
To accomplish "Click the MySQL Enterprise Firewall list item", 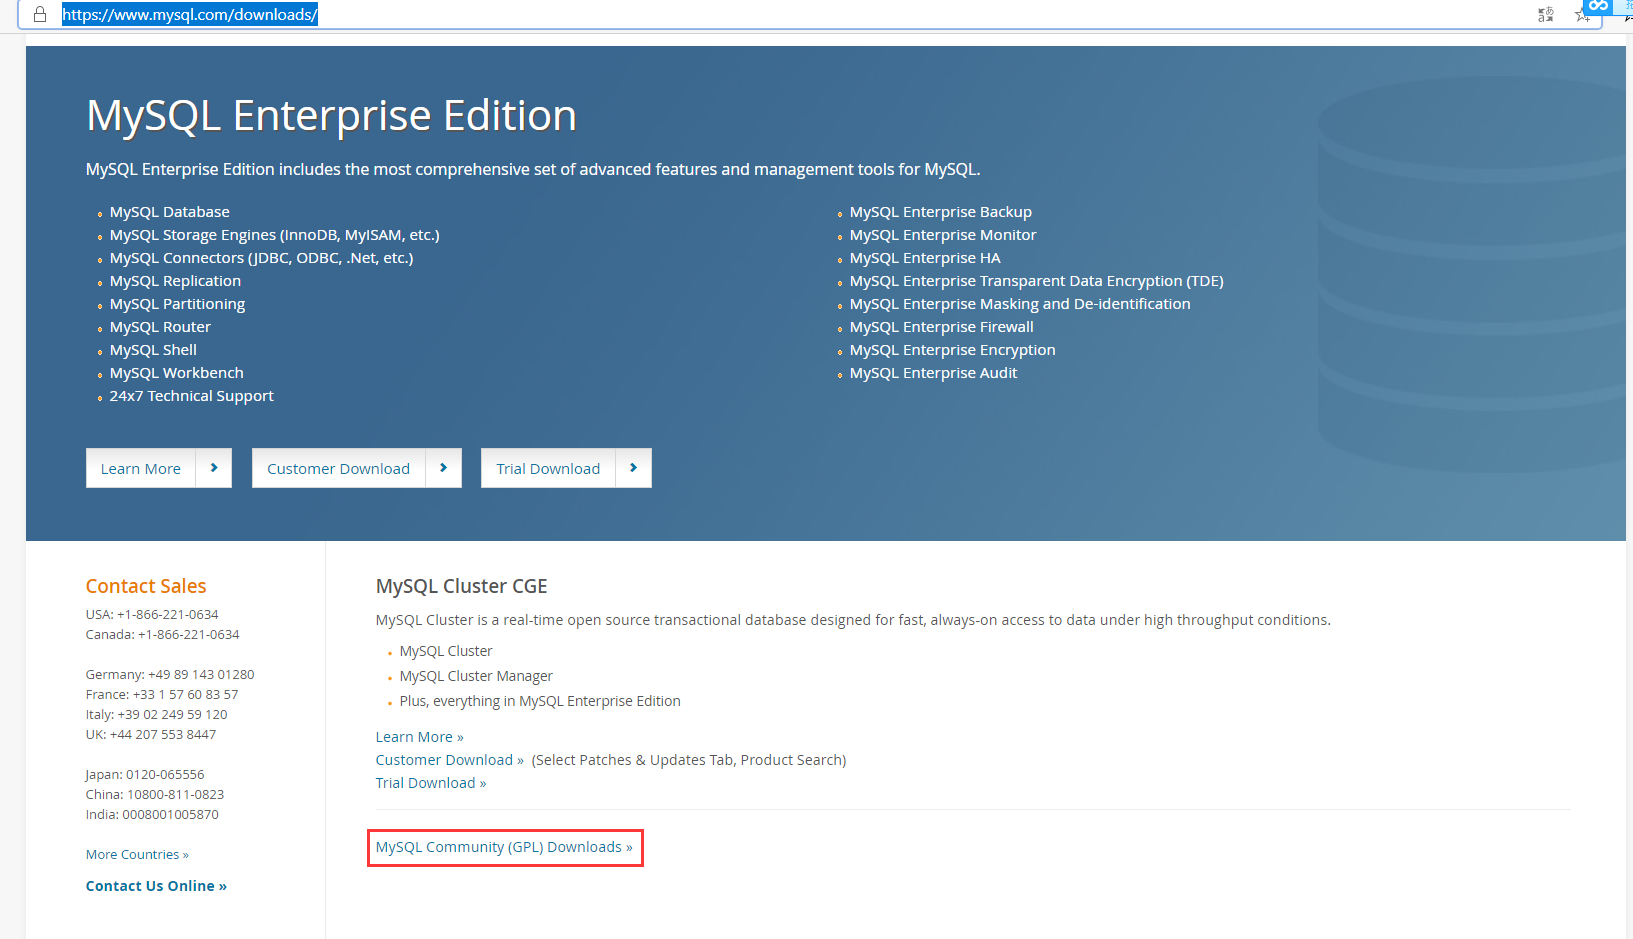I will (x=942, y=327).
